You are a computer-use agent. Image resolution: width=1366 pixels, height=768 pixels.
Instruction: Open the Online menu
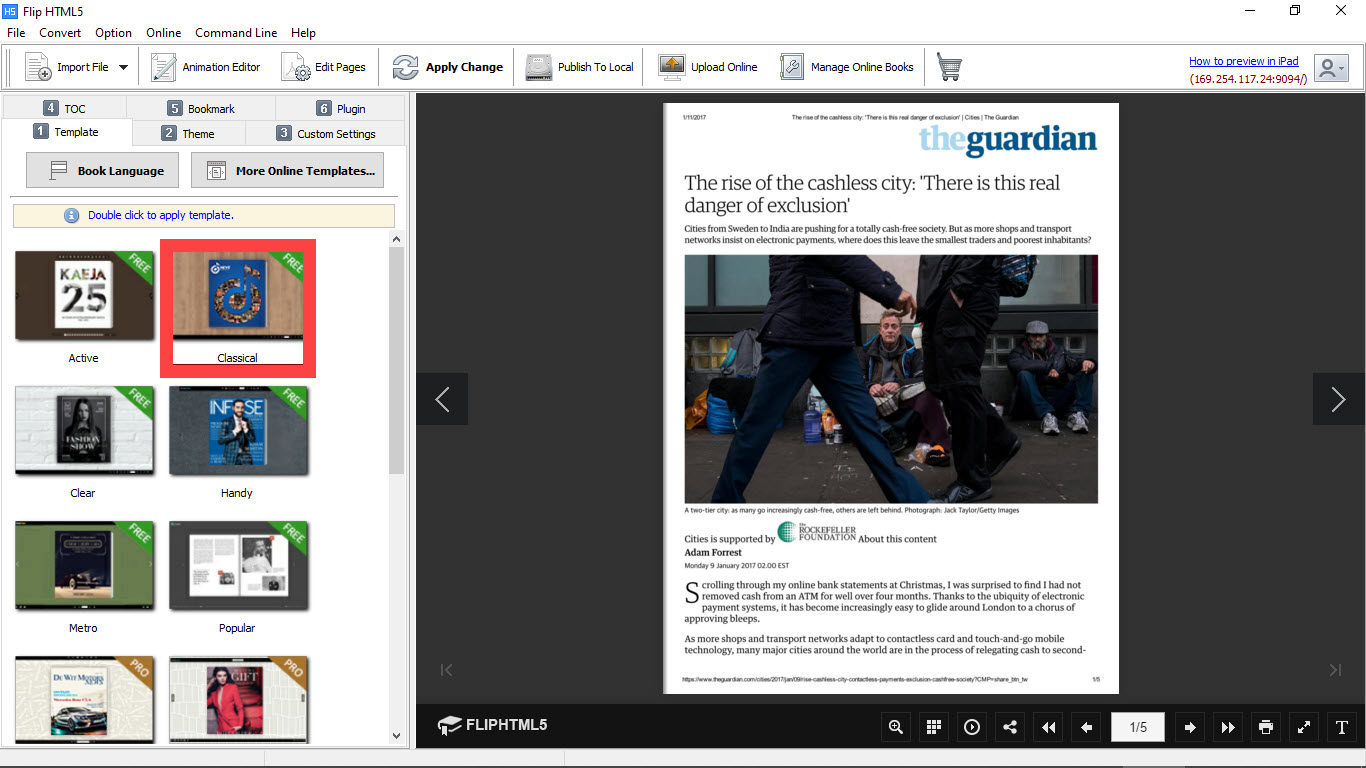(164, 33)
